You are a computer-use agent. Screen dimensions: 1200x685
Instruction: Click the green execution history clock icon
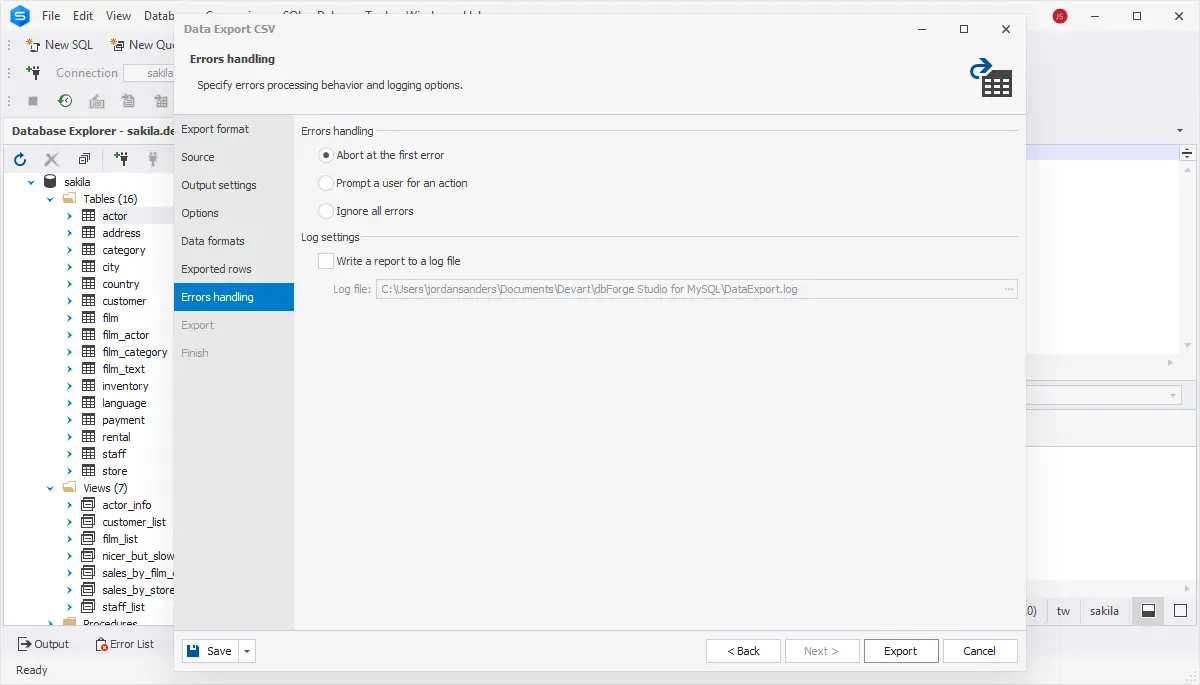pyautogui.click(x=65, y=101)
